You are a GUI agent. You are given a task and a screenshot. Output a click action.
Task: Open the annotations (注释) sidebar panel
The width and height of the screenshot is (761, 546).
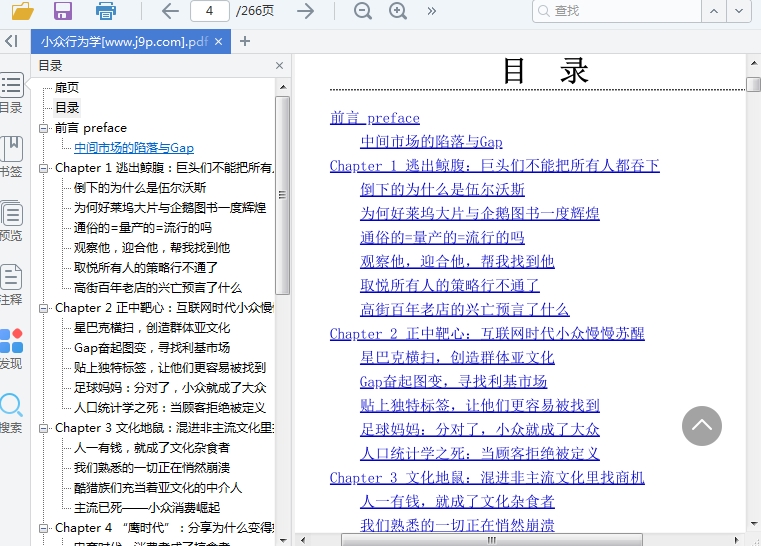coord(11,284)
